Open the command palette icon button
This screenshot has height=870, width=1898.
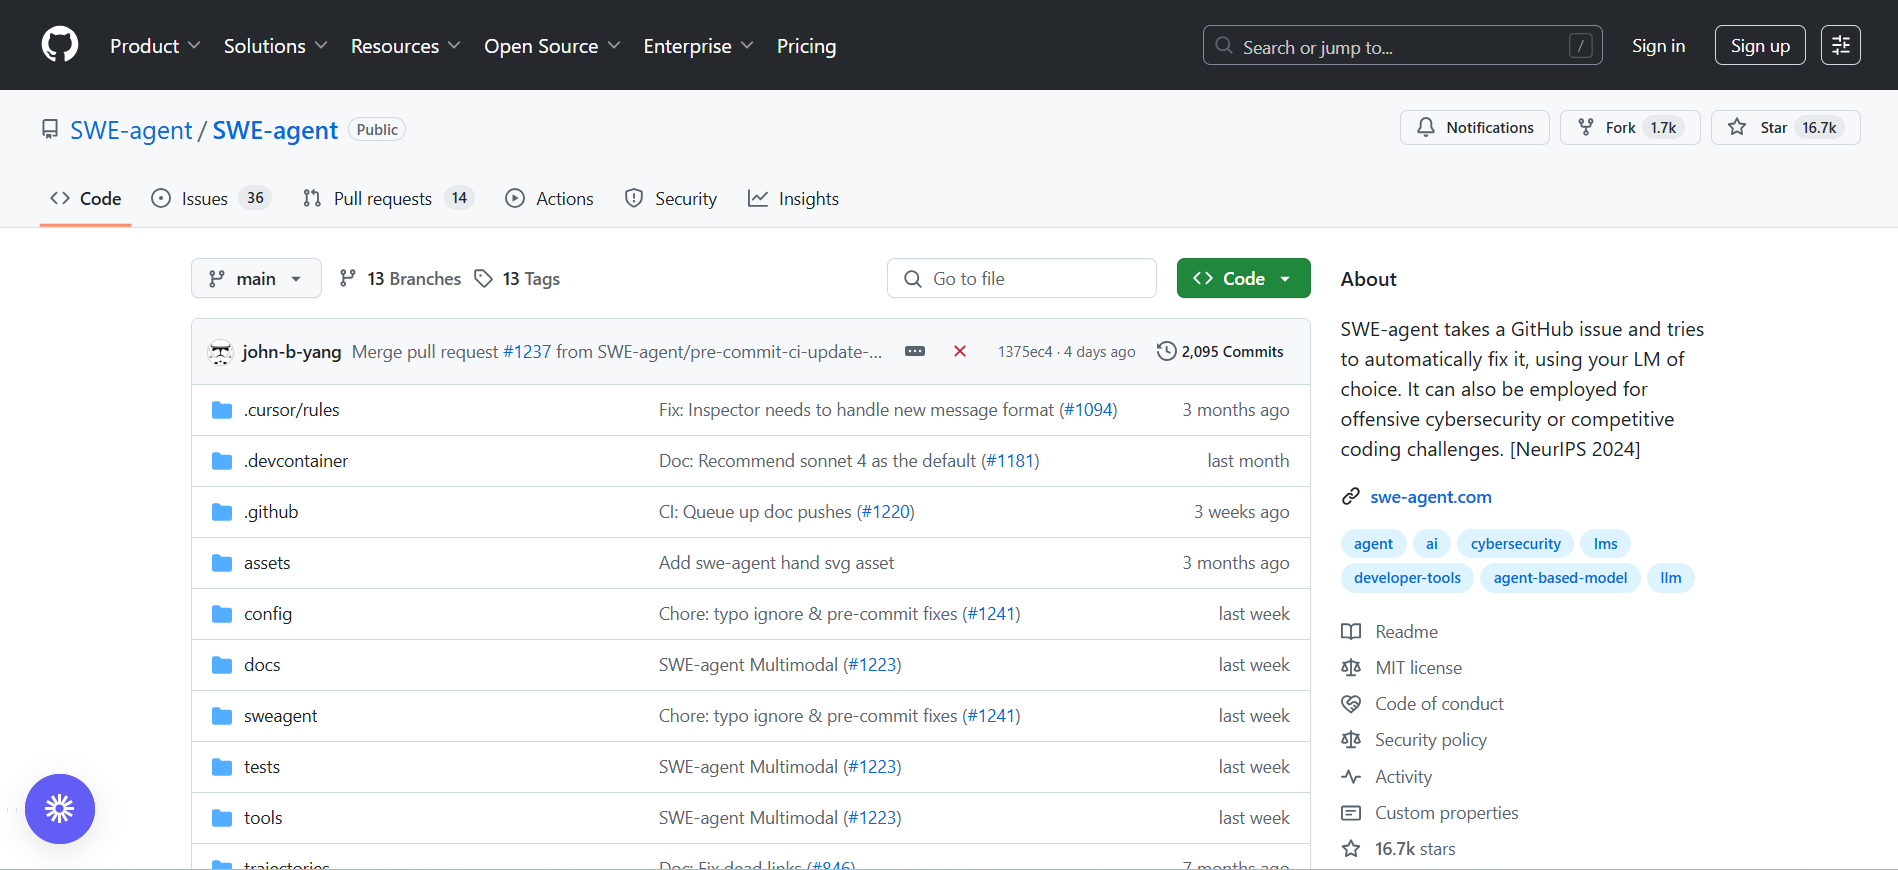1840,45
